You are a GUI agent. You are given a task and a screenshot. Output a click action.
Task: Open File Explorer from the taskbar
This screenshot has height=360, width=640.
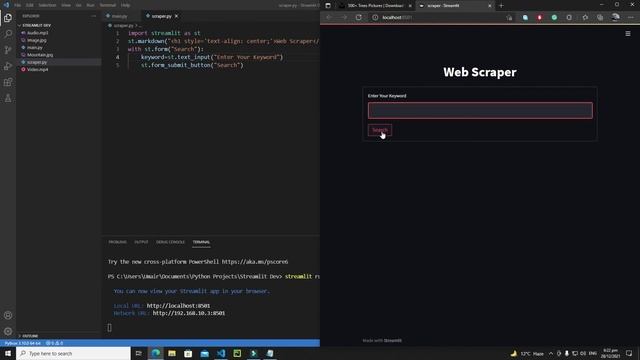pyautogui.click(x=172, y=353)
